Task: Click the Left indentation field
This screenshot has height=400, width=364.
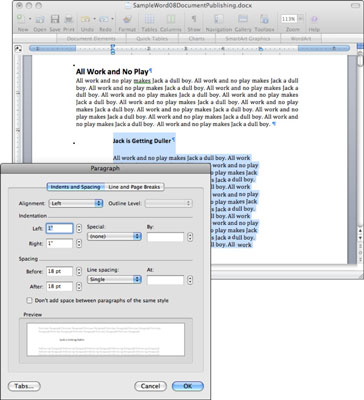Action: pyautogui.click(x=59, y=229)
